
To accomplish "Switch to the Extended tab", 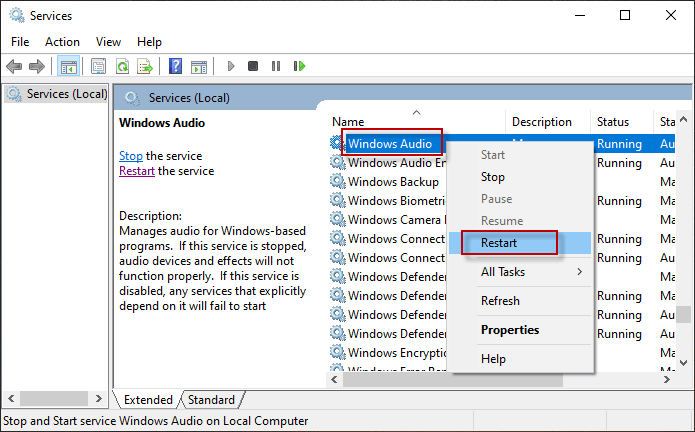I will (x=148, y=400).
